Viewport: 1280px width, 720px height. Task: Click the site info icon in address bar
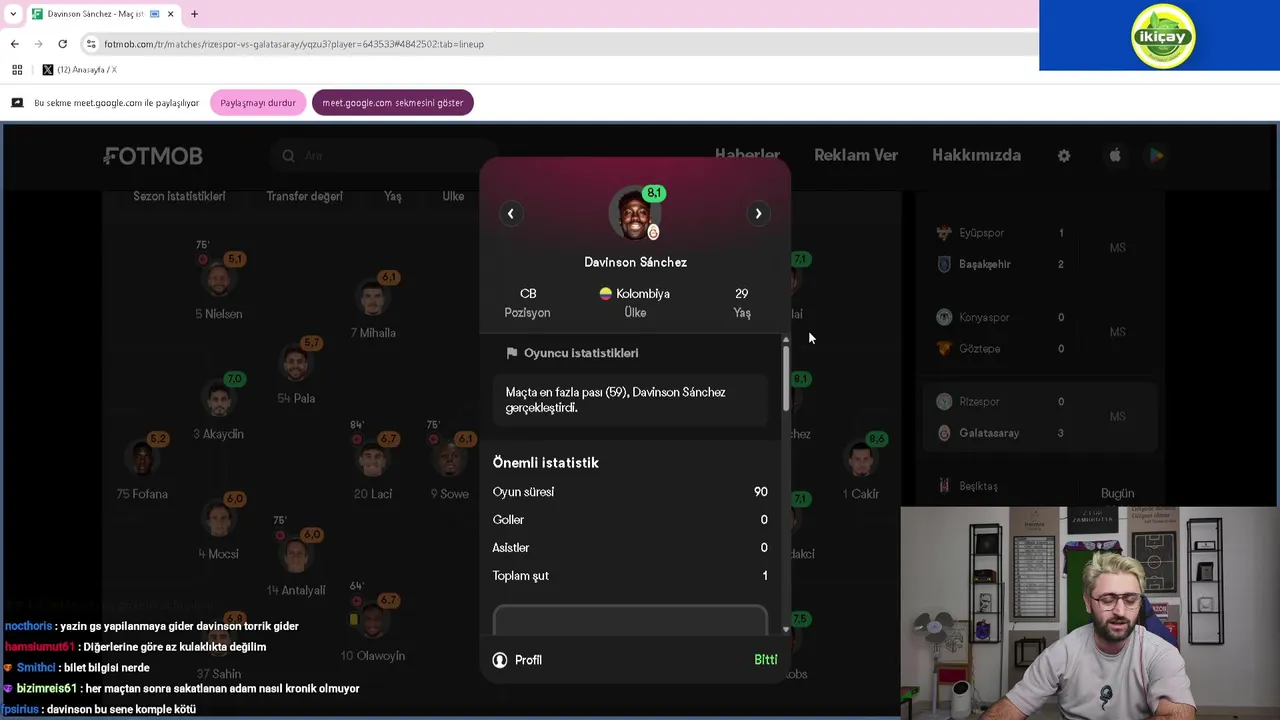[91, 44]
